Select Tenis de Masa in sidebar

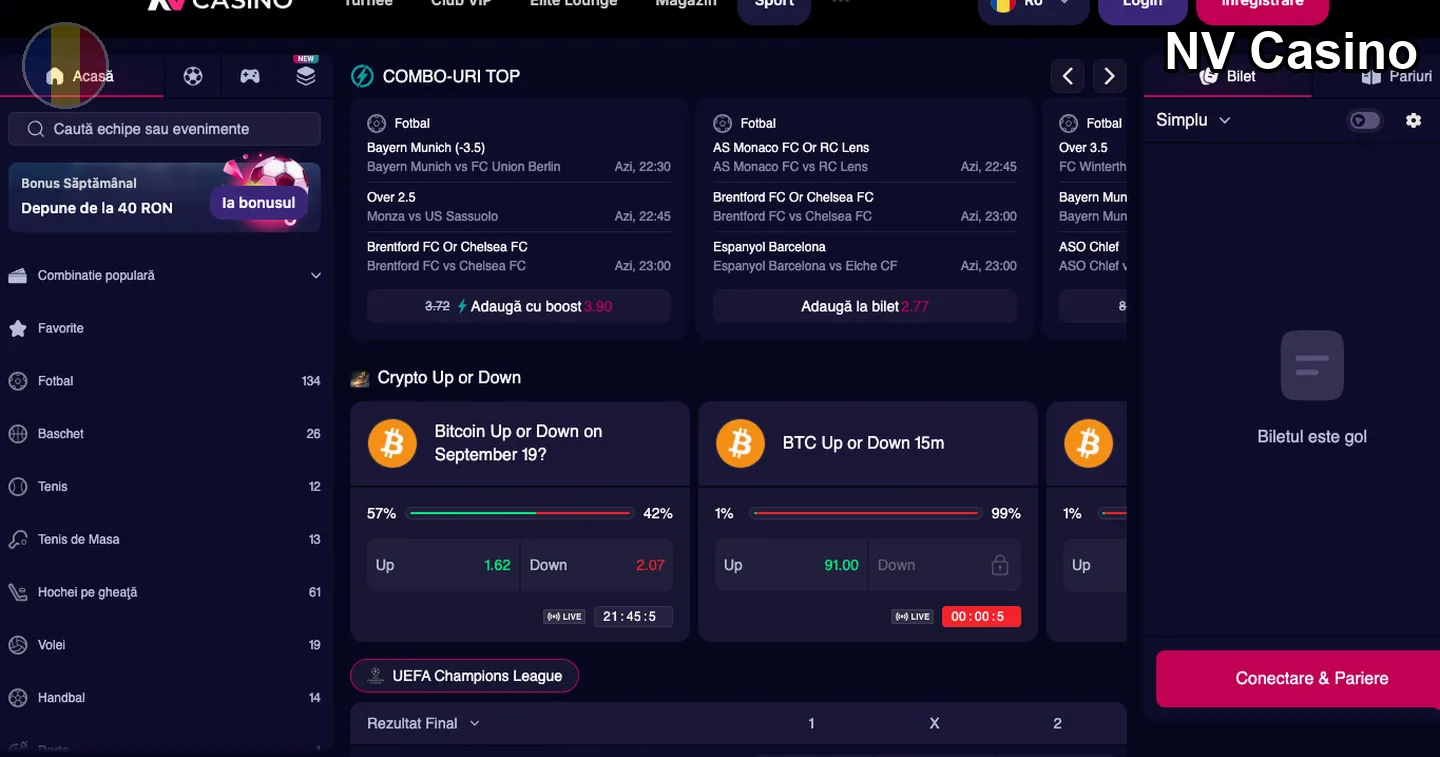(164, 539)
